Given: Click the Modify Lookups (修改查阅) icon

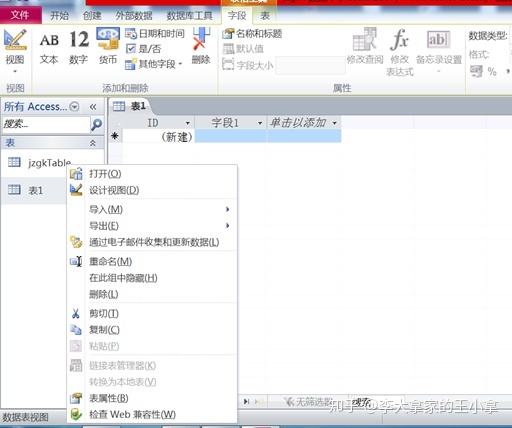Looking at the screenshot, I should coord(365,40).
